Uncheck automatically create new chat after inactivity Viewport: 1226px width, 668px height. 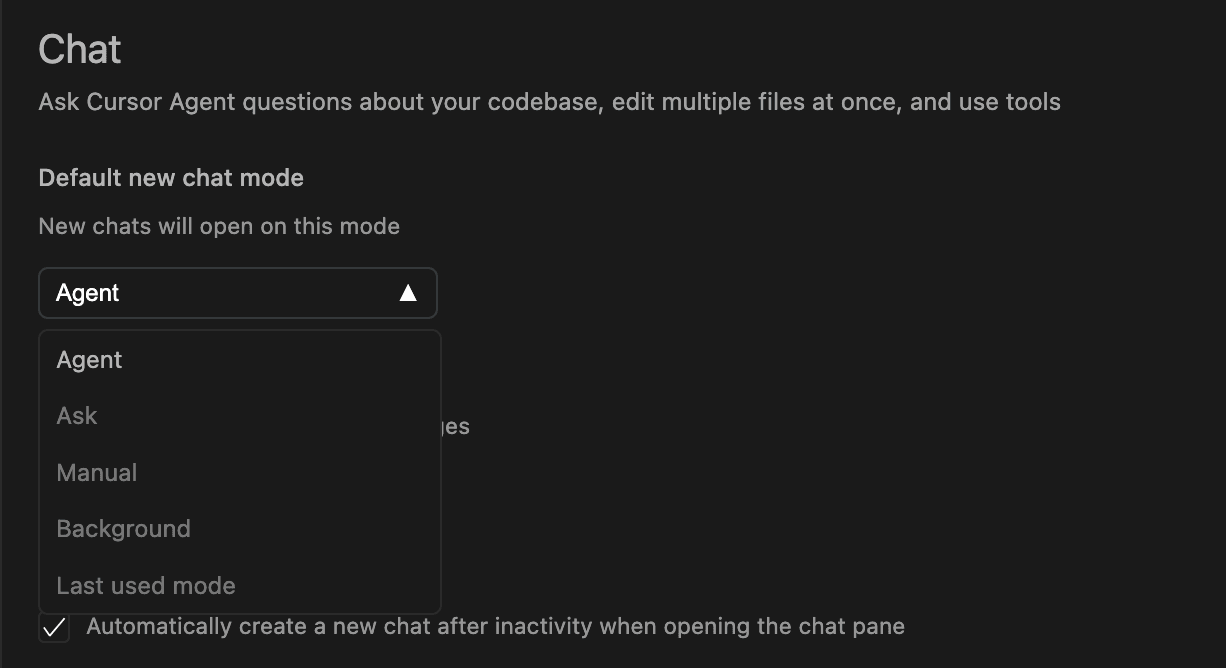(x=54, y=628)
